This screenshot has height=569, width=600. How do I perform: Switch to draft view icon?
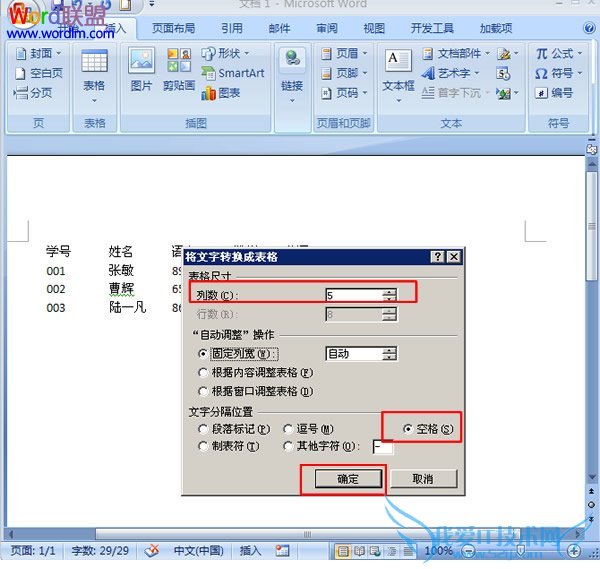point(408,551)
